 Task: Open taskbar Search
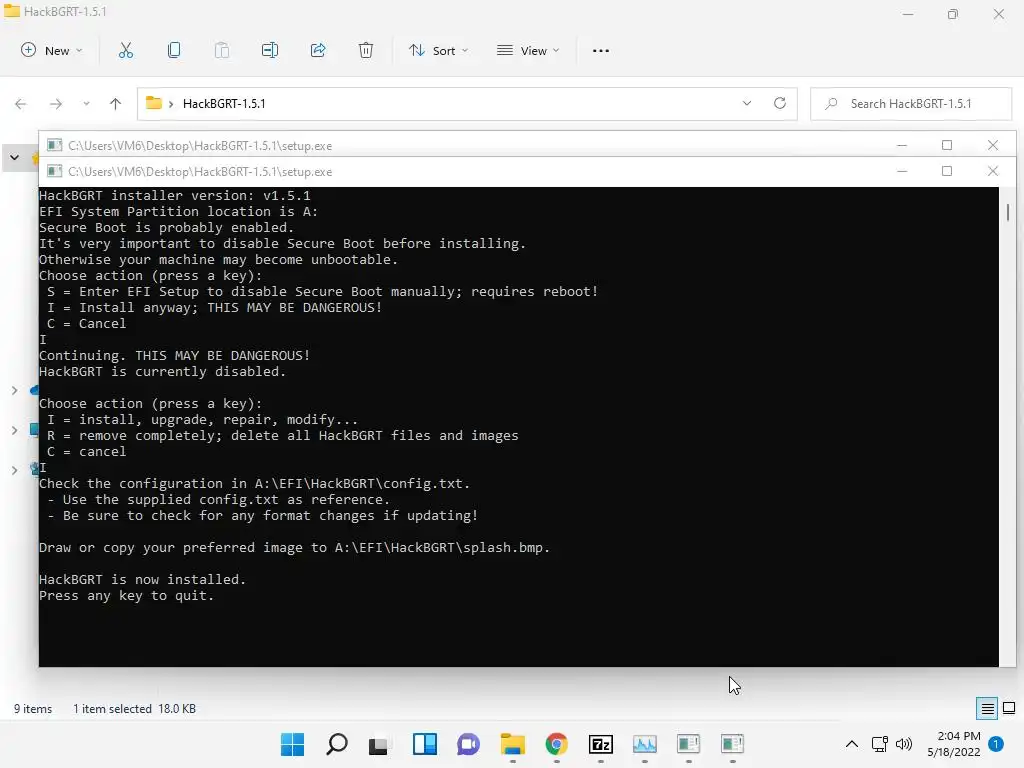click(336, 744)
